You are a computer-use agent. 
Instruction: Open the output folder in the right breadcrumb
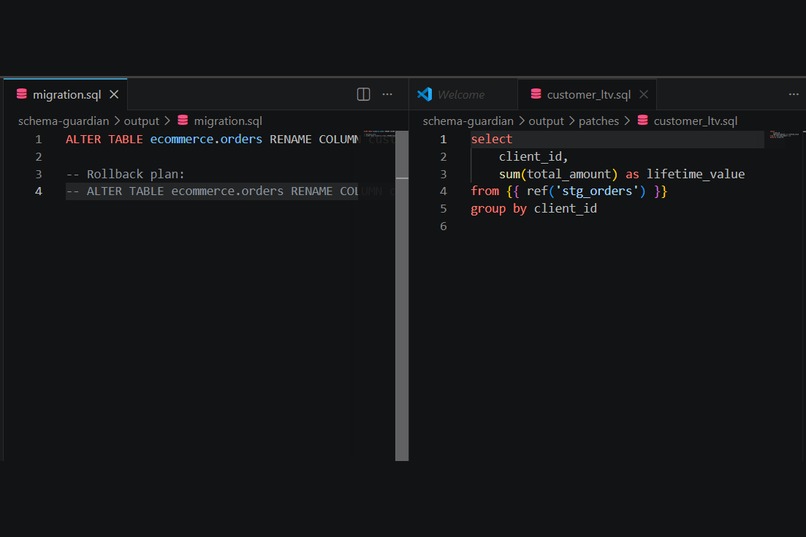546,121
